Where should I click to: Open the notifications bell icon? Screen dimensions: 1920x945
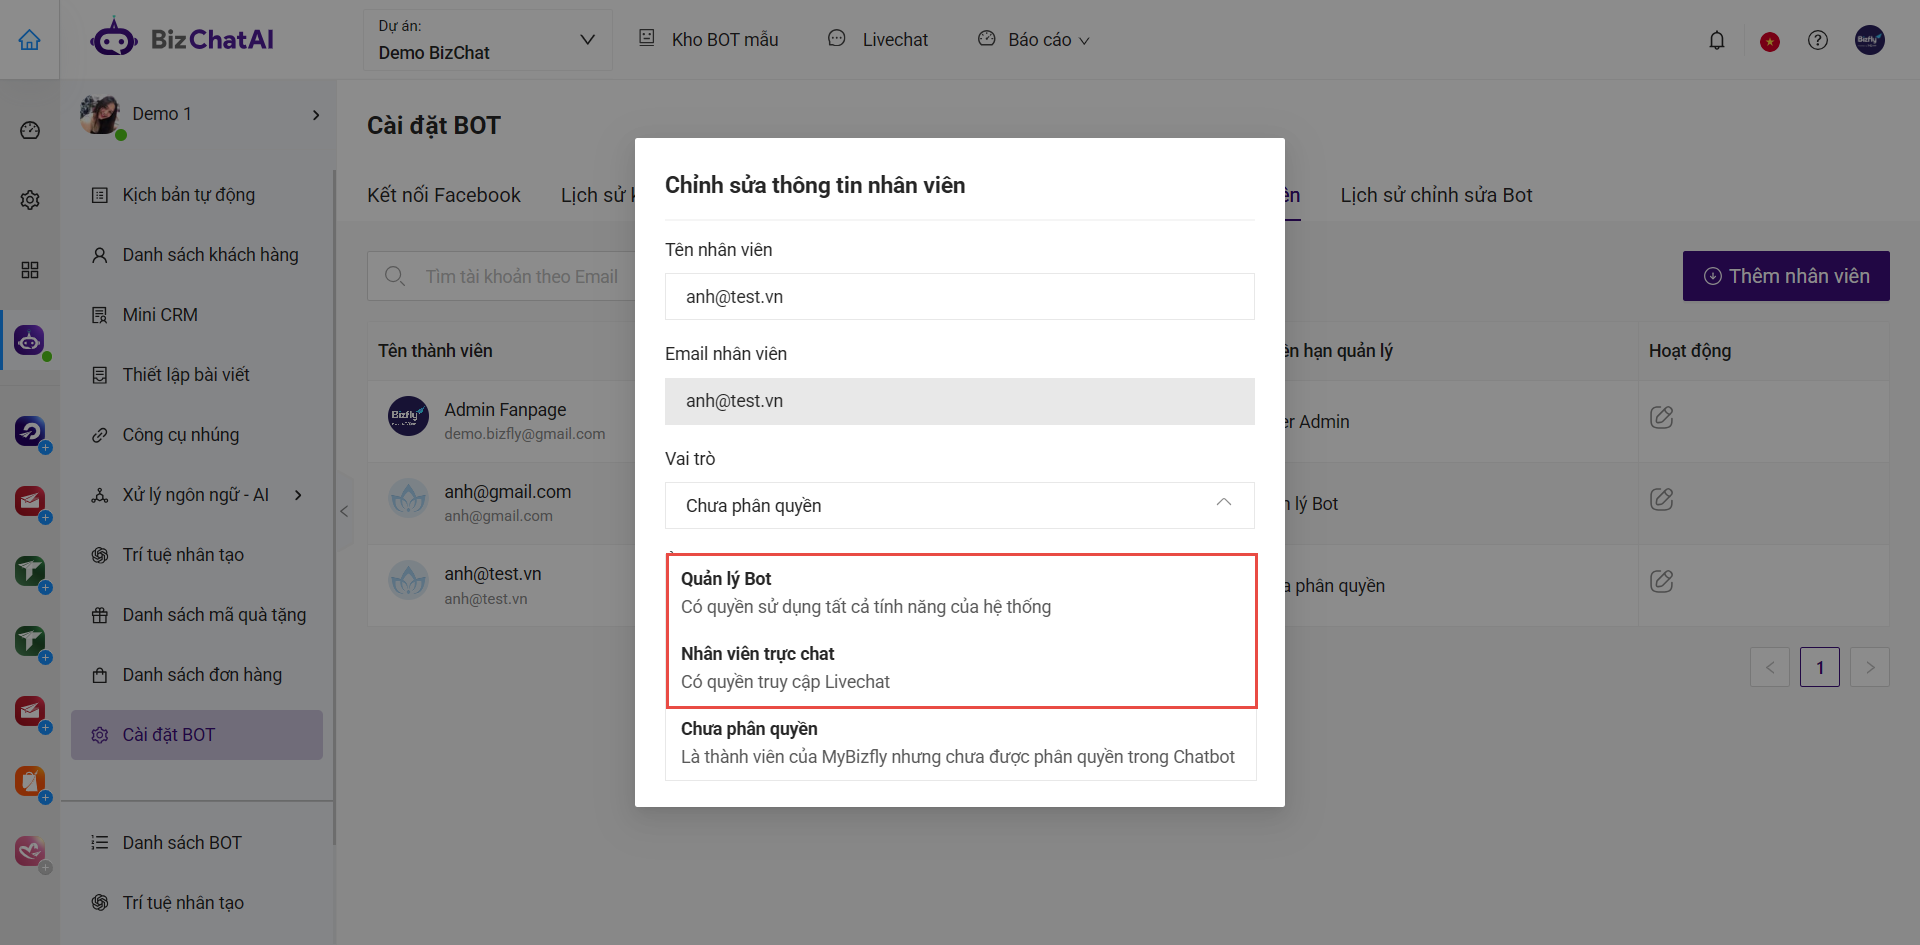[1716, 40]
